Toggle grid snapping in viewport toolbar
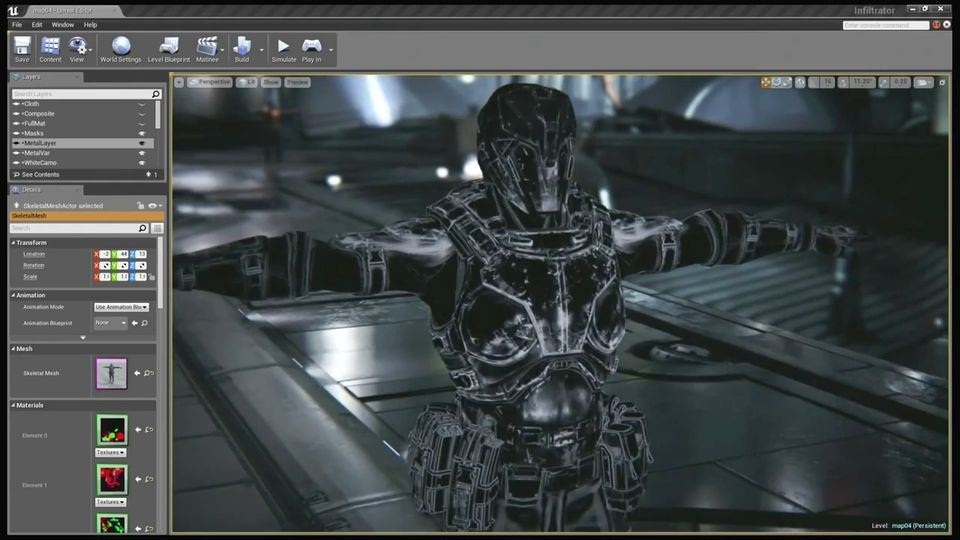The image size is (960, 540). coord(813,82)
